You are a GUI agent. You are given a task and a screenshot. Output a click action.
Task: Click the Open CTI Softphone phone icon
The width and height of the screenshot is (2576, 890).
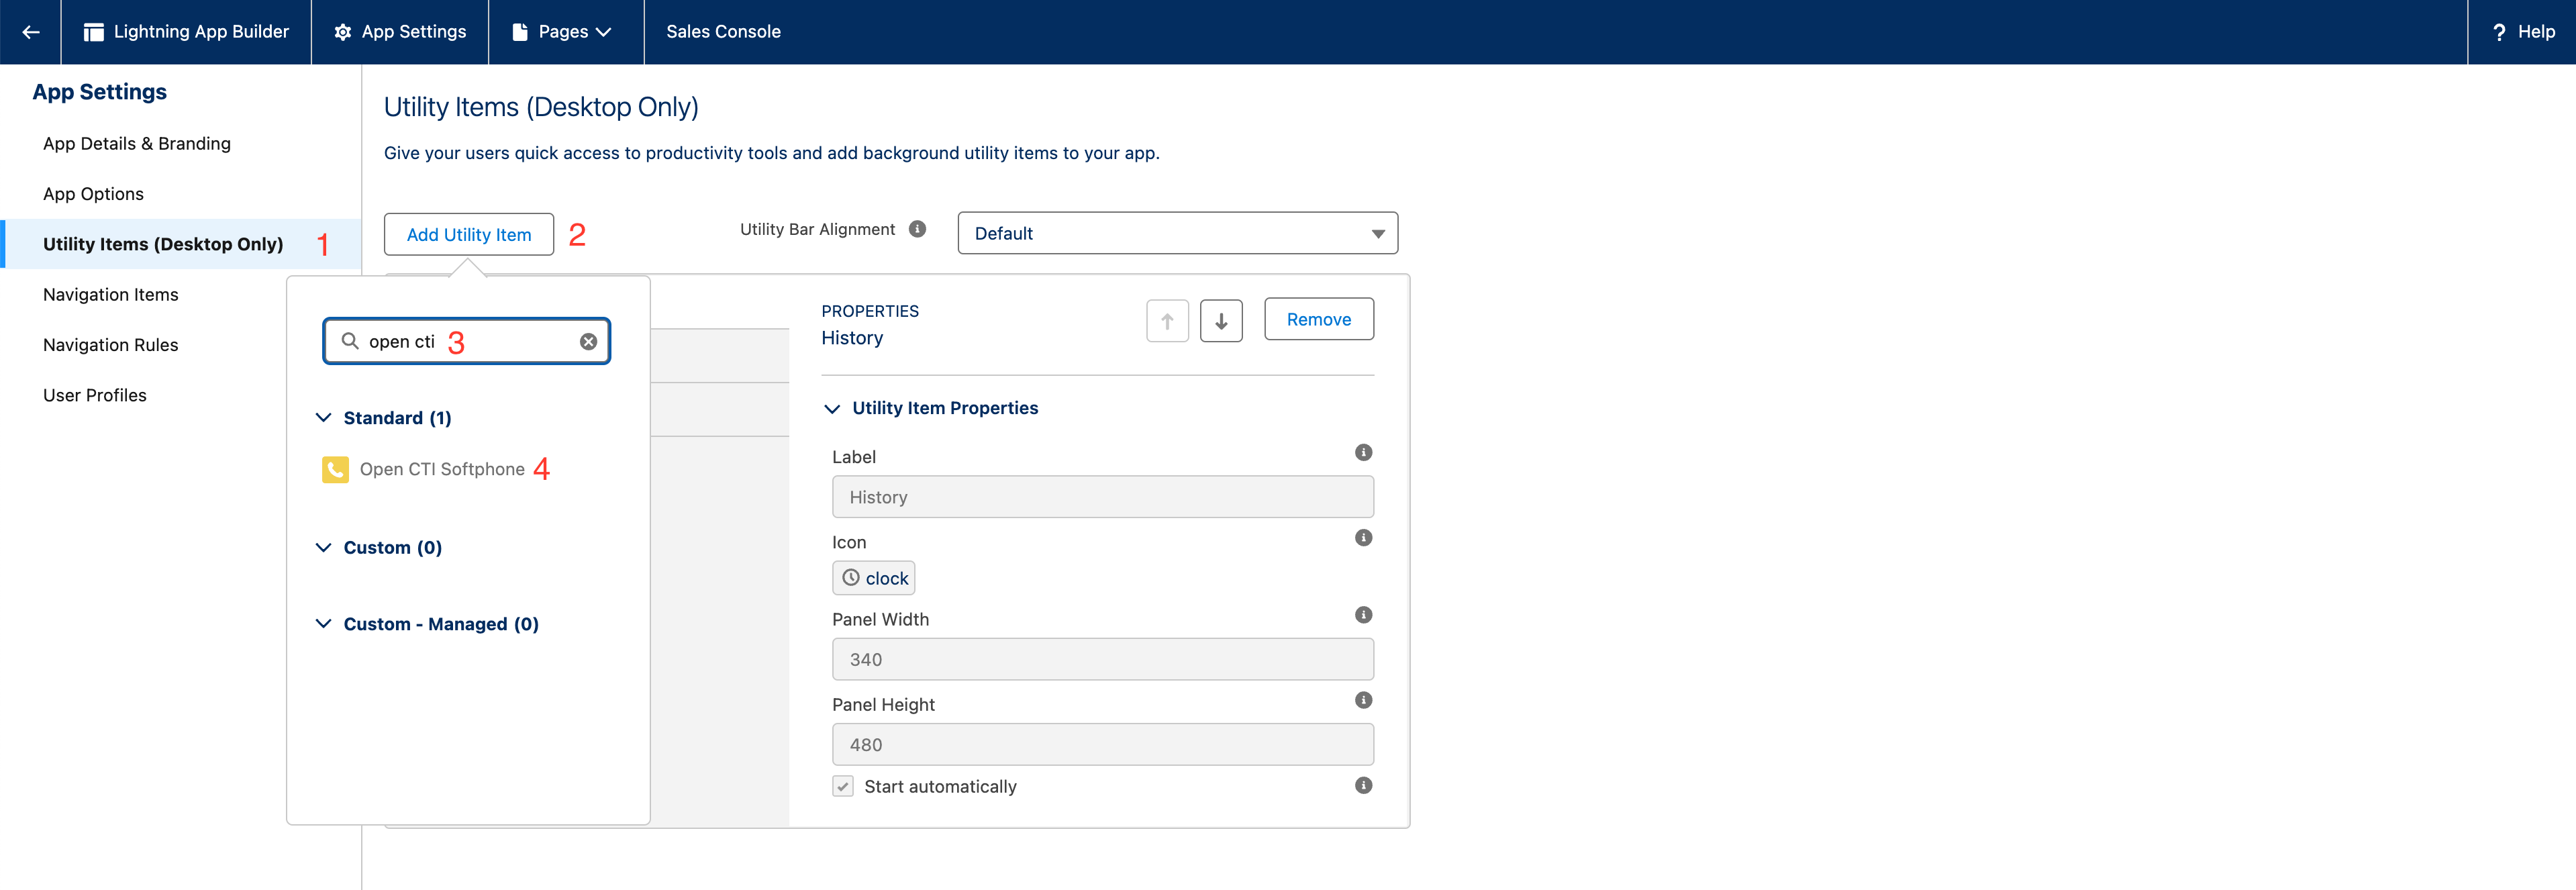(x=335, y=469)
